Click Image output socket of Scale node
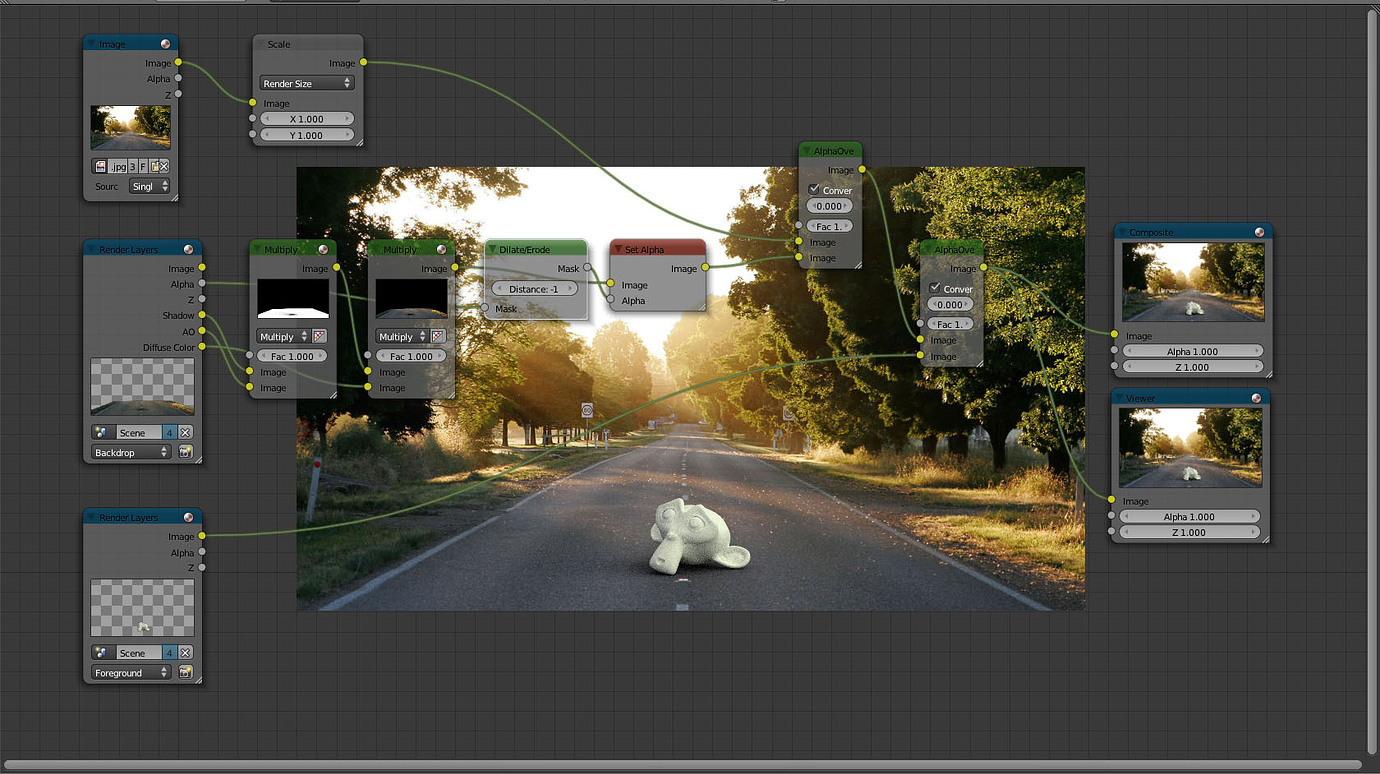 (x=363, y=63)
